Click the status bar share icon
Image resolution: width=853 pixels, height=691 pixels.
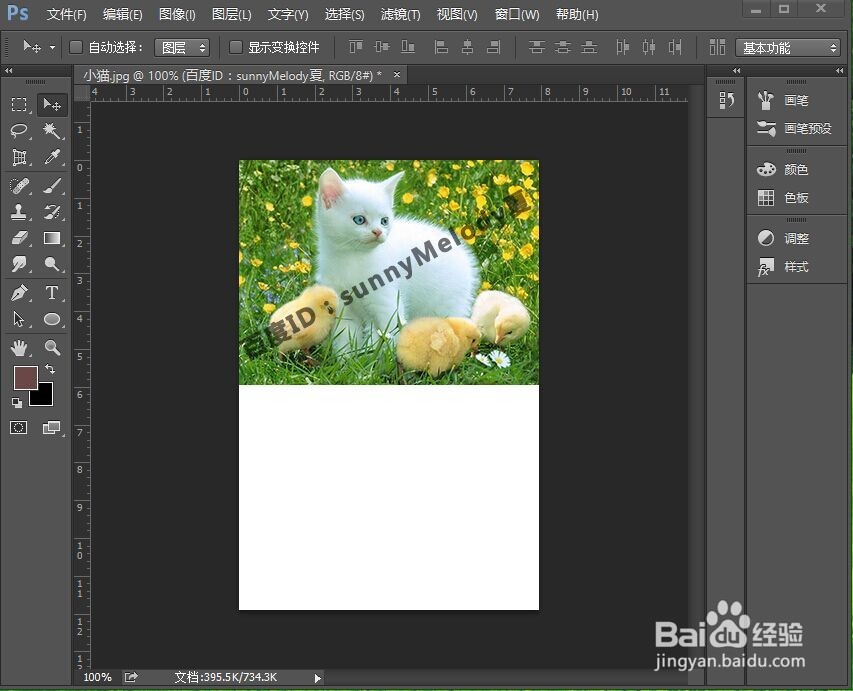[x=131, y=677]
